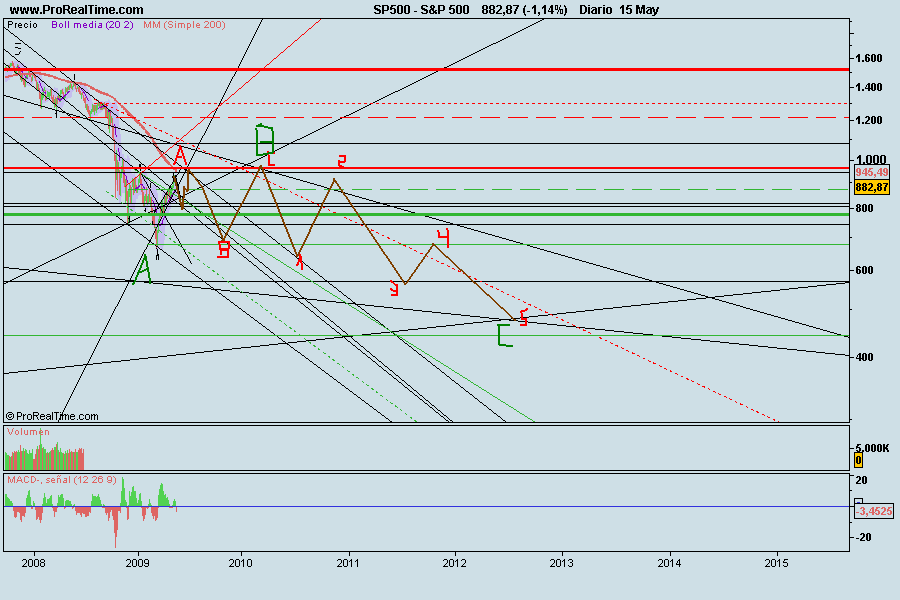Click the 15 May date label
Viewport: 900px width, 600px height.
tap(639, 10)
